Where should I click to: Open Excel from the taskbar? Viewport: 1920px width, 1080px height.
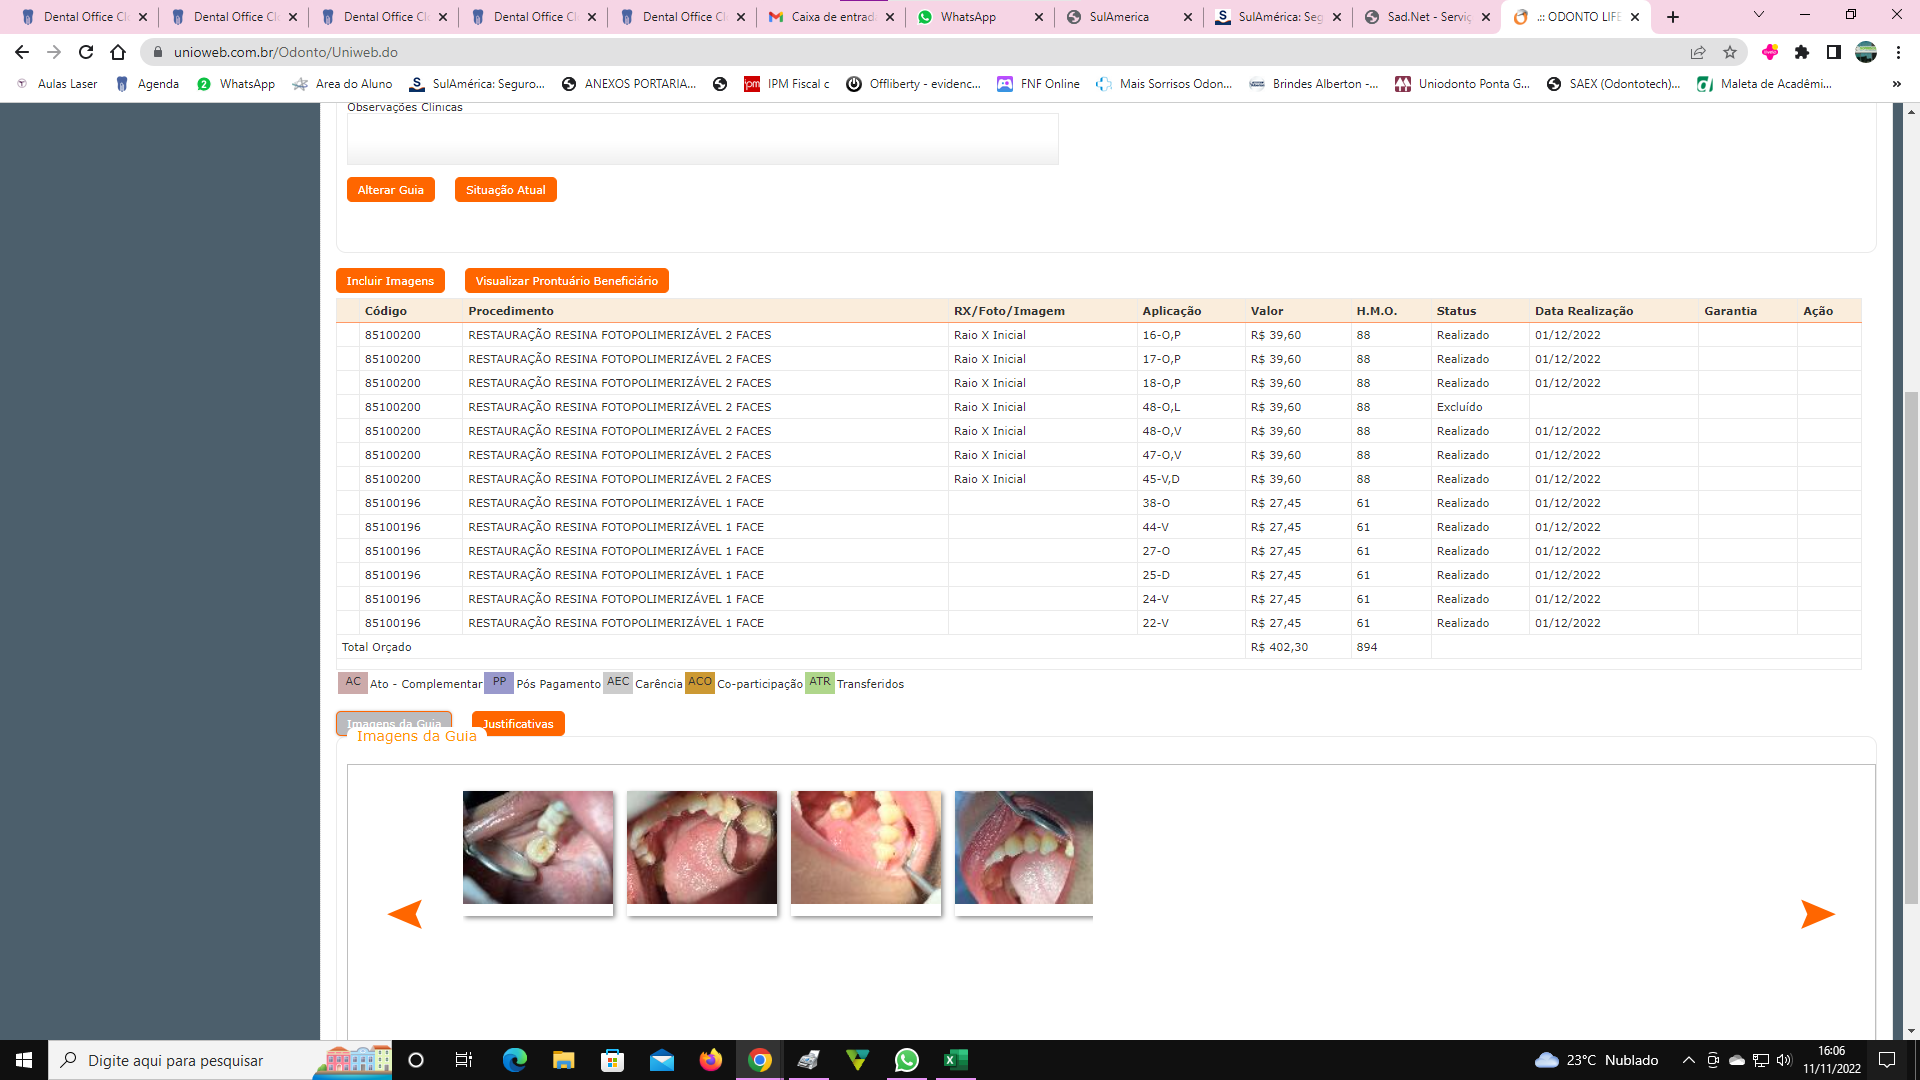coord(955,1060)
